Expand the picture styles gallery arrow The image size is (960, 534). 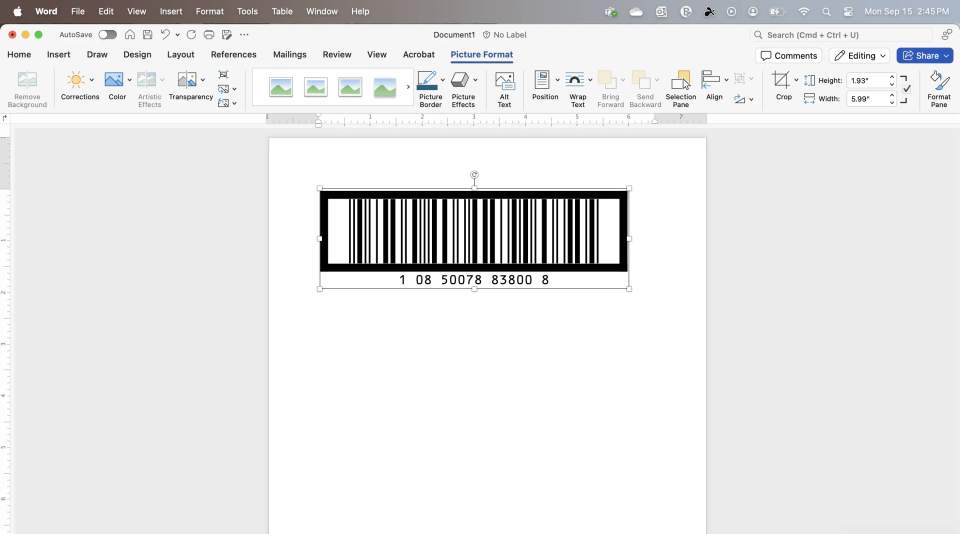click(408, 88)
